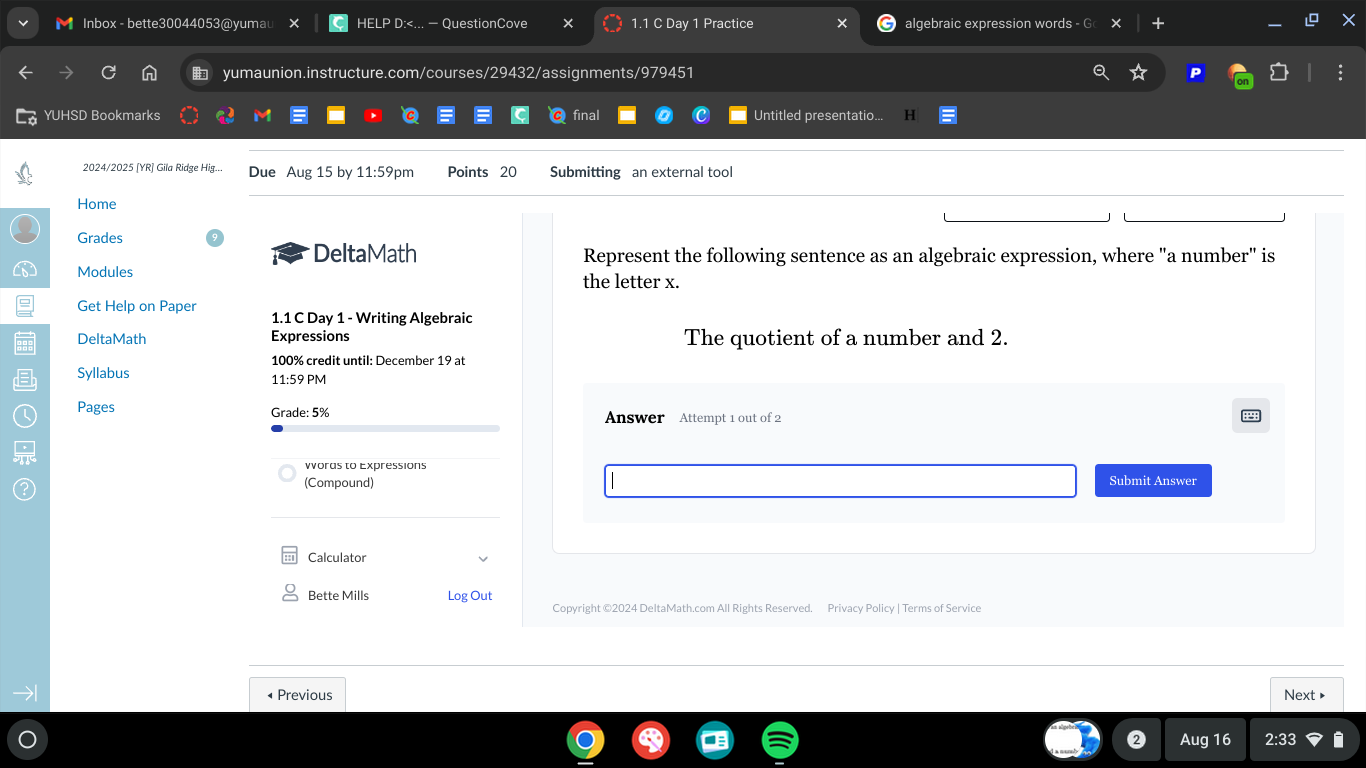This screenshot has width=1366, height=768.
Task: Focus the answer input field
Action: 840,481
